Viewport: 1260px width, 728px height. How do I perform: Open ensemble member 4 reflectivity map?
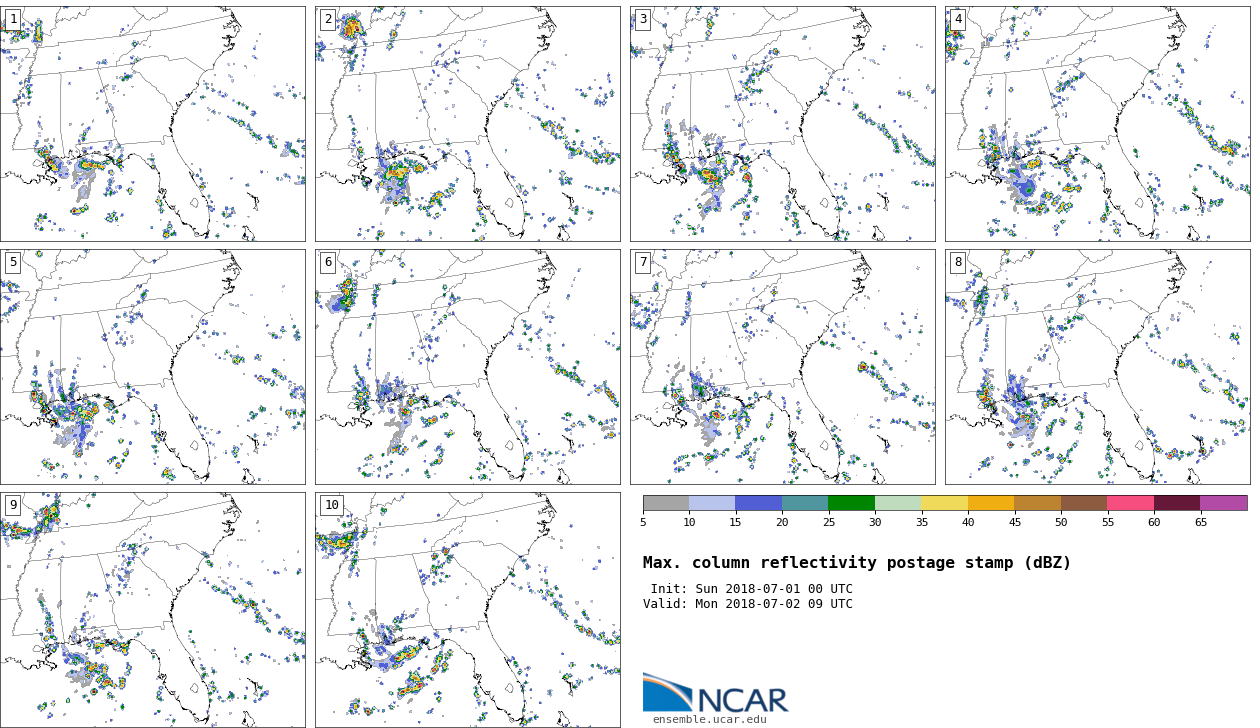point(1098,124)
